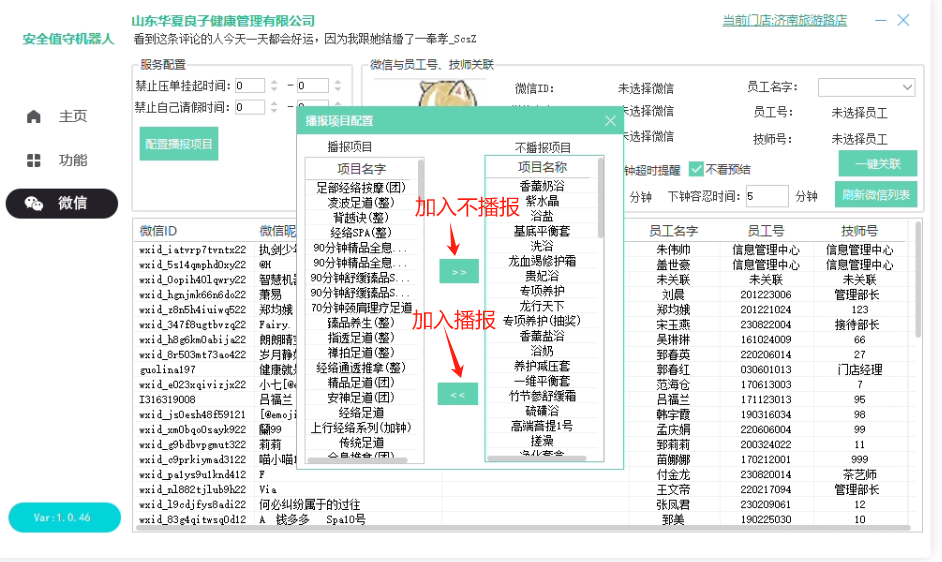Image resolution: width=942 pixels, height=562 pixels.
Task: Select 香薰奶浴 in 不播报项目 list
Action: 543,186
